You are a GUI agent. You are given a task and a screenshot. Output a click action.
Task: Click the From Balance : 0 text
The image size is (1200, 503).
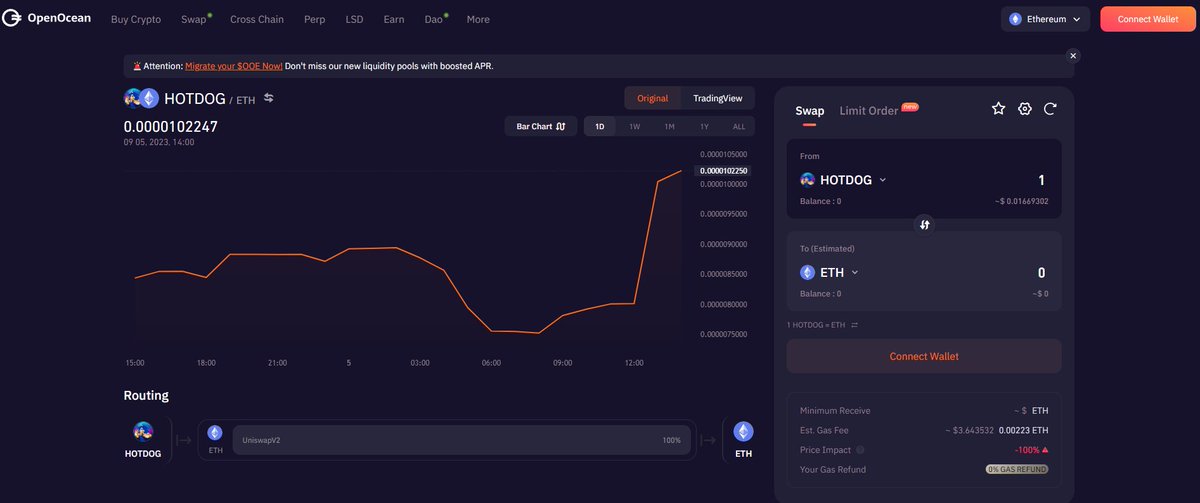pyautogui.click(x=820, y=201)
